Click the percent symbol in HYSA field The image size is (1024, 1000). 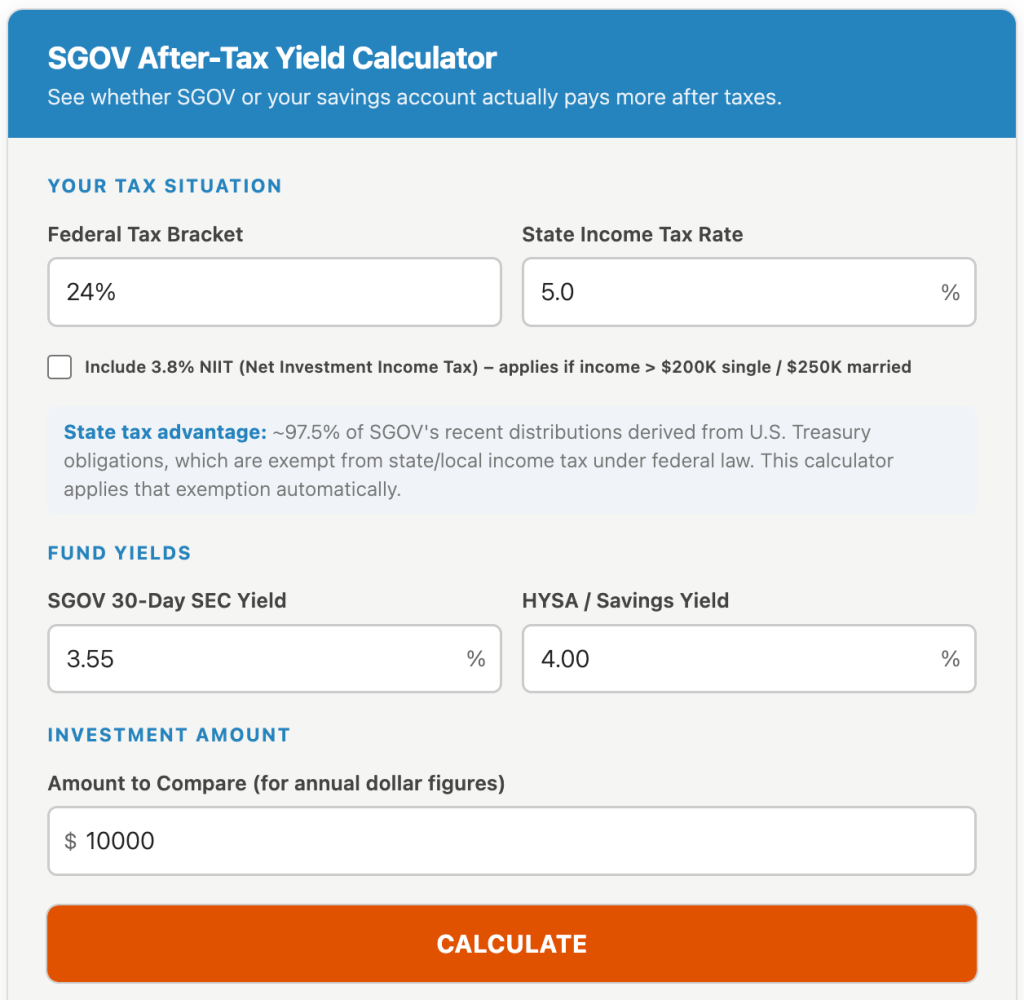click(950, 658)
